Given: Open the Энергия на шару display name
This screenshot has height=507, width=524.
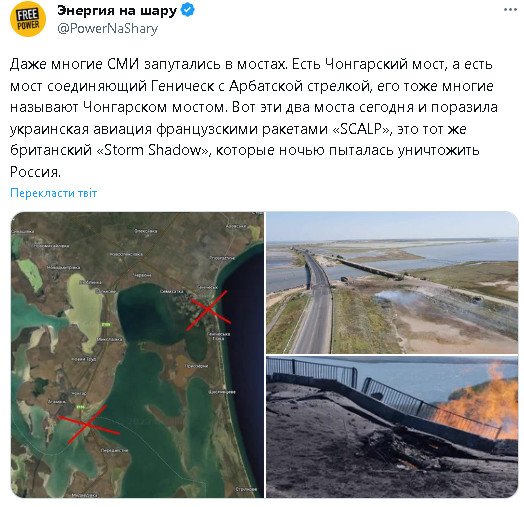Looking at the screenshot, I should 117,10.
